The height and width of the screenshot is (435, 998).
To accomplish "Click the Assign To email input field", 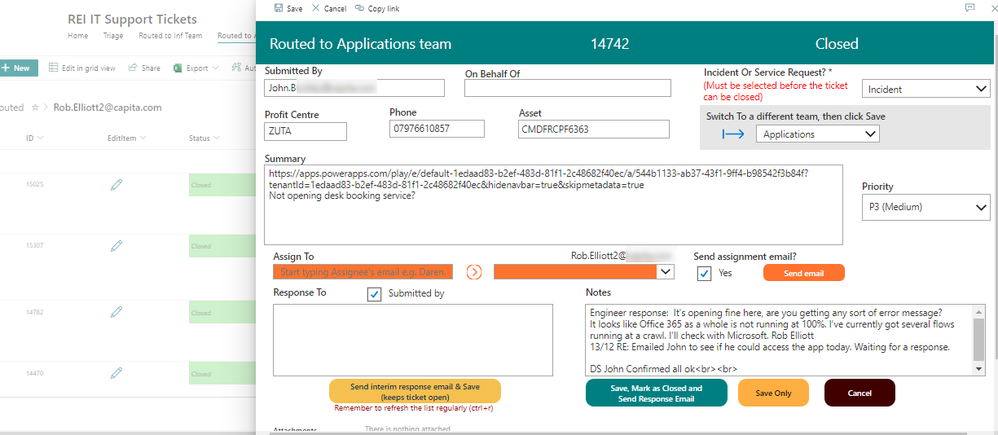I will coord(363,272).
